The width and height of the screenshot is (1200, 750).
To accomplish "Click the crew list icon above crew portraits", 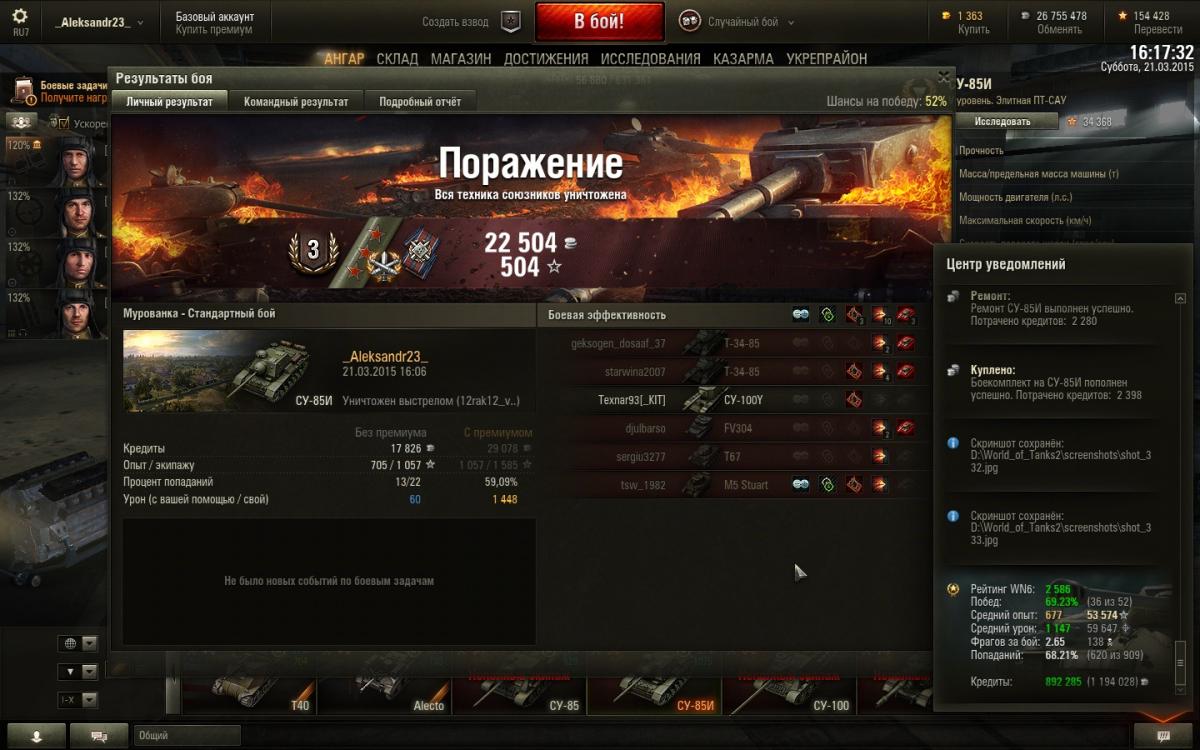I will tap(21, 122).
